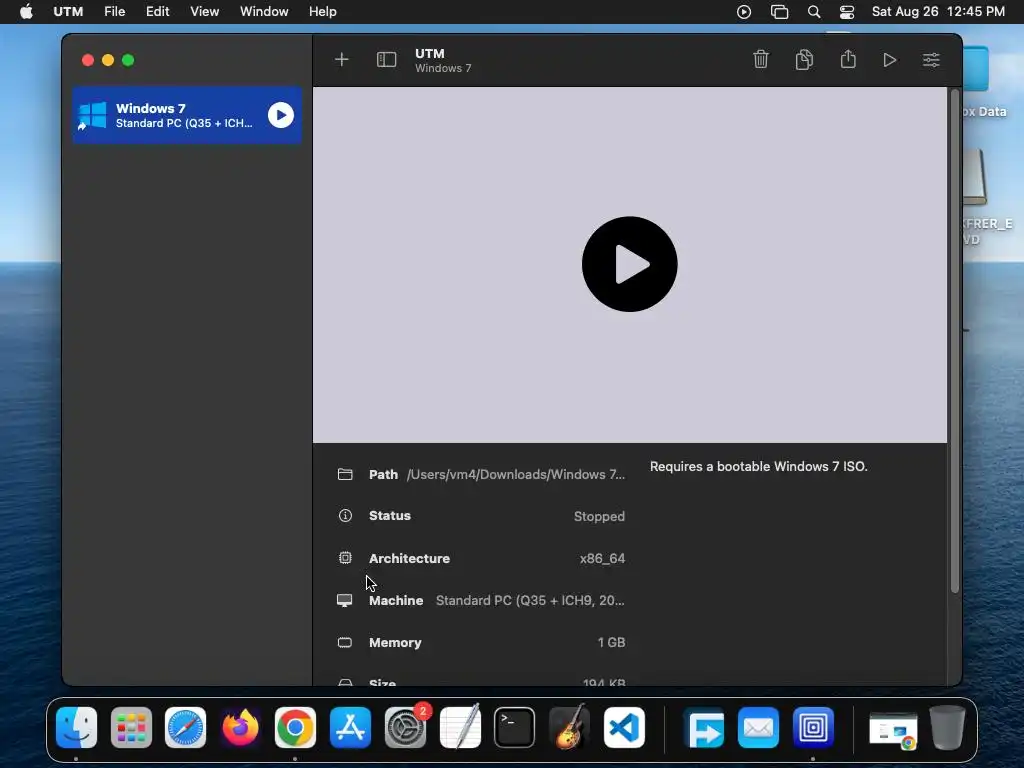Viewport: 1024px width, 768px height.
Task: Open System Preferences from the Dock
Action: pos(405,728)
